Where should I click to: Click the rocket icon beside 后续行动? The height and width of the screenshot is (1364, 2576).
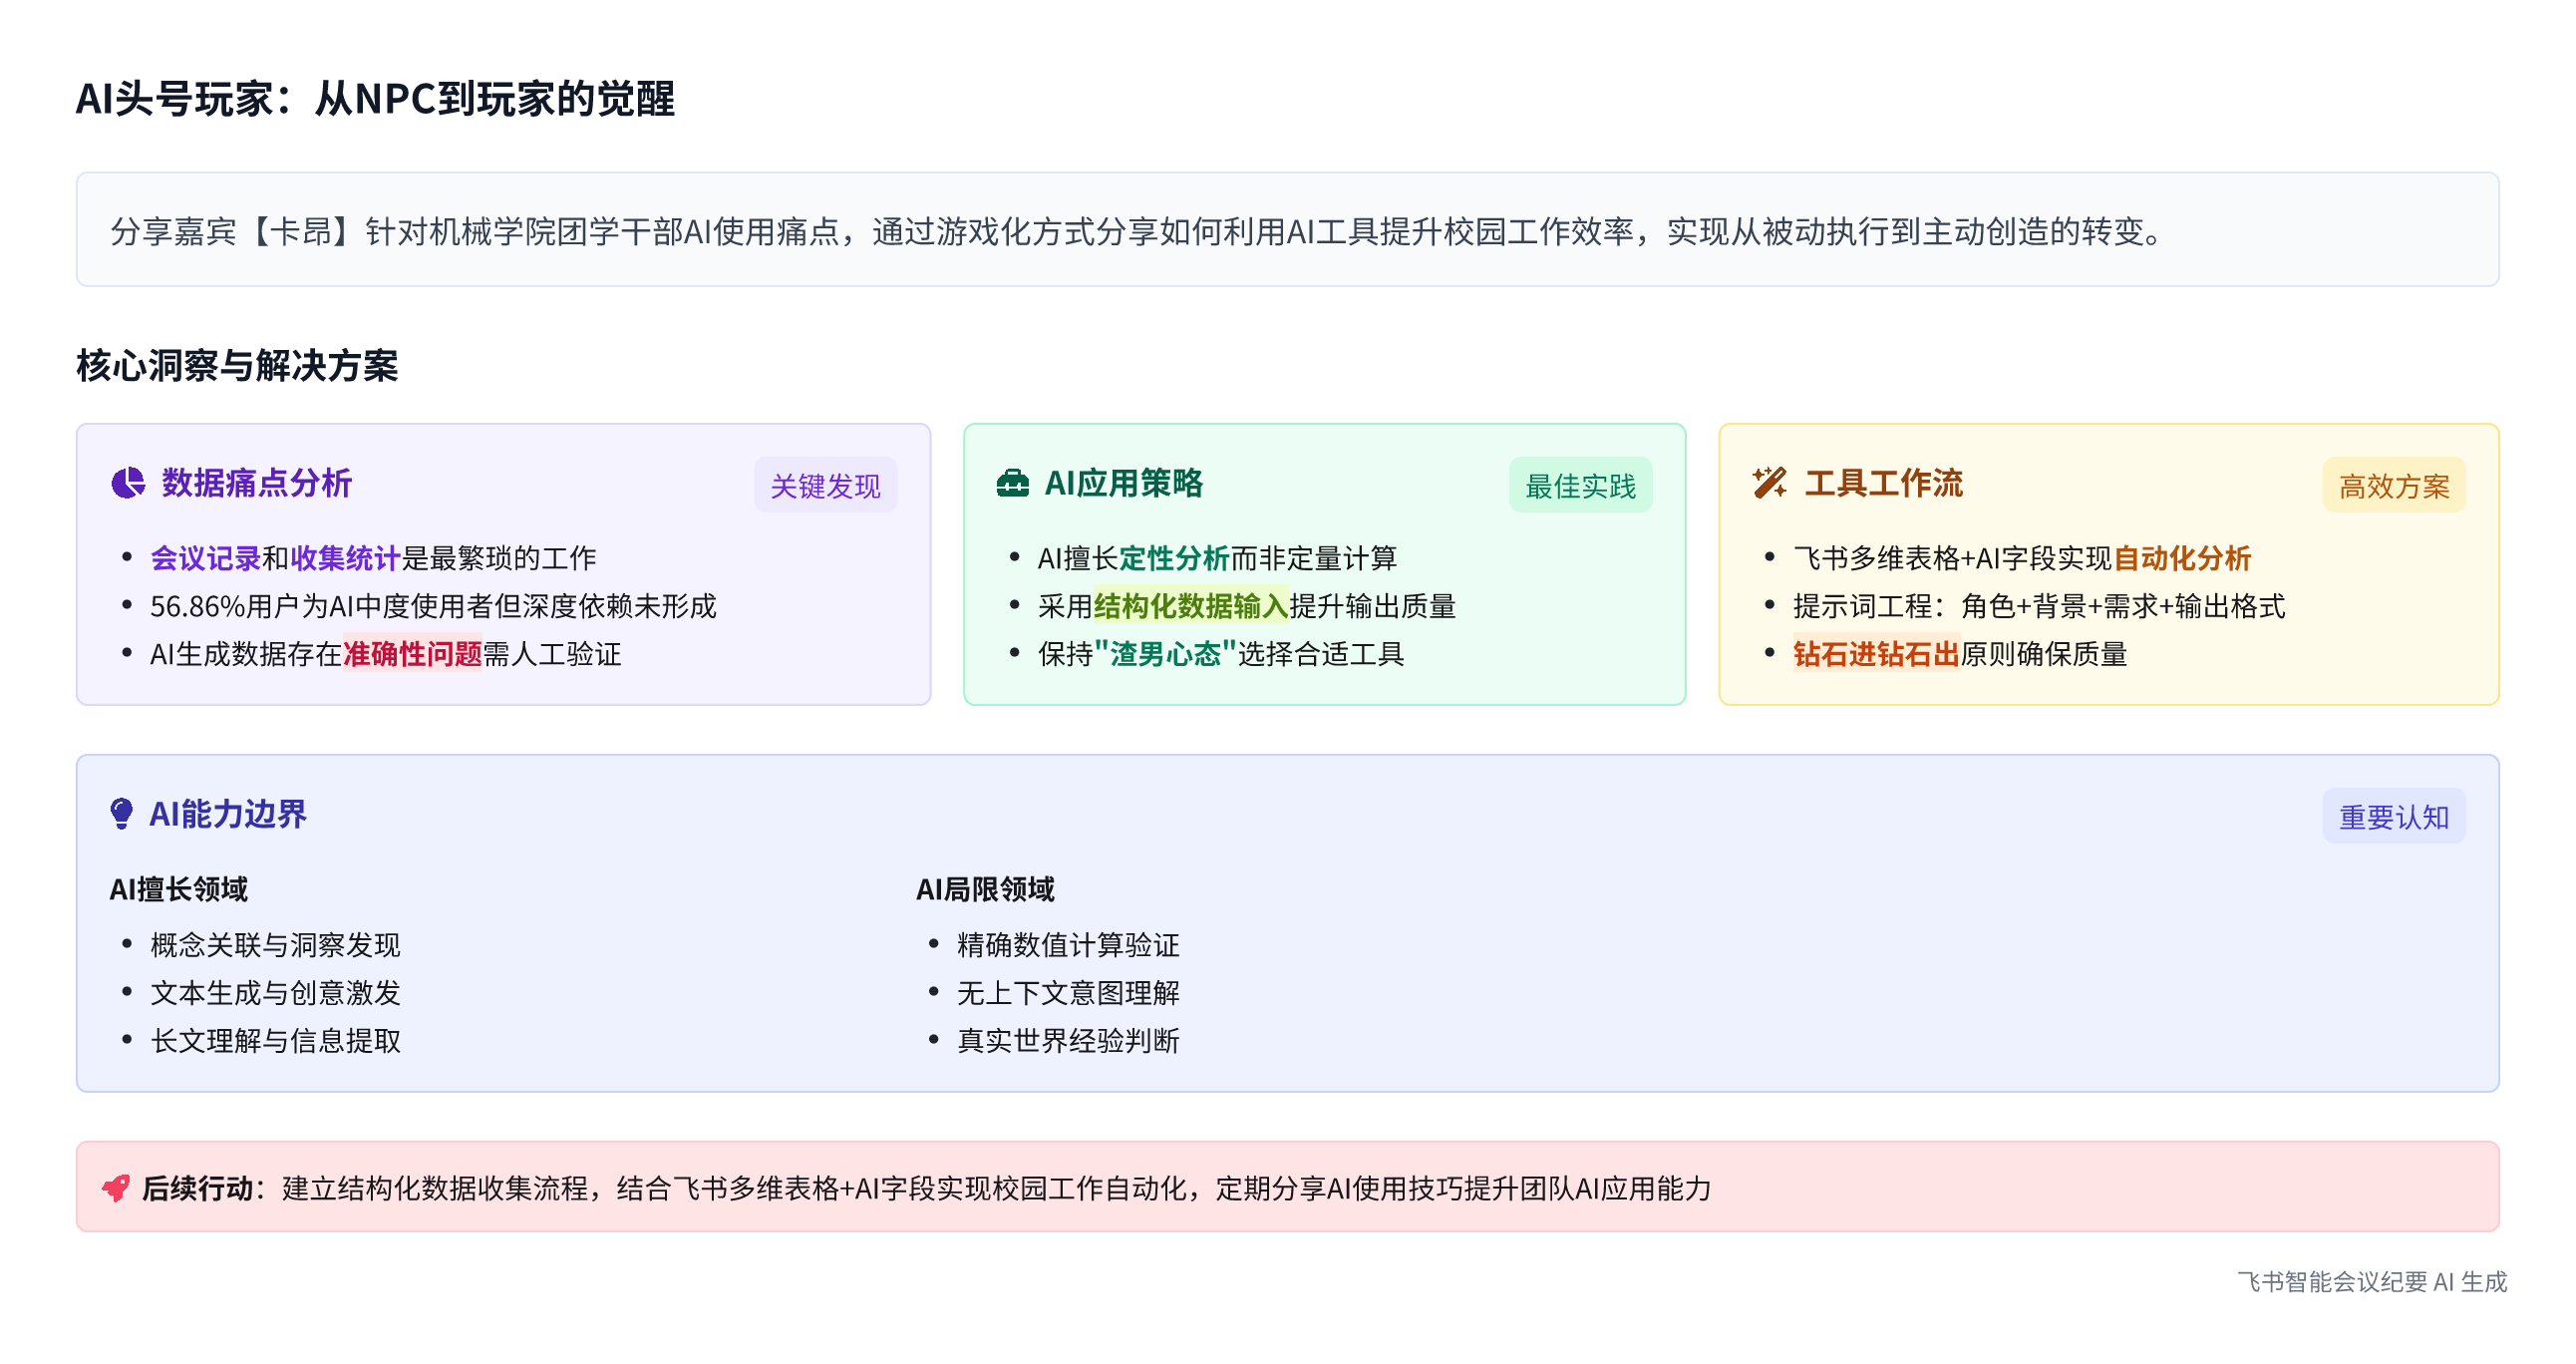(x=116, y=1188)
